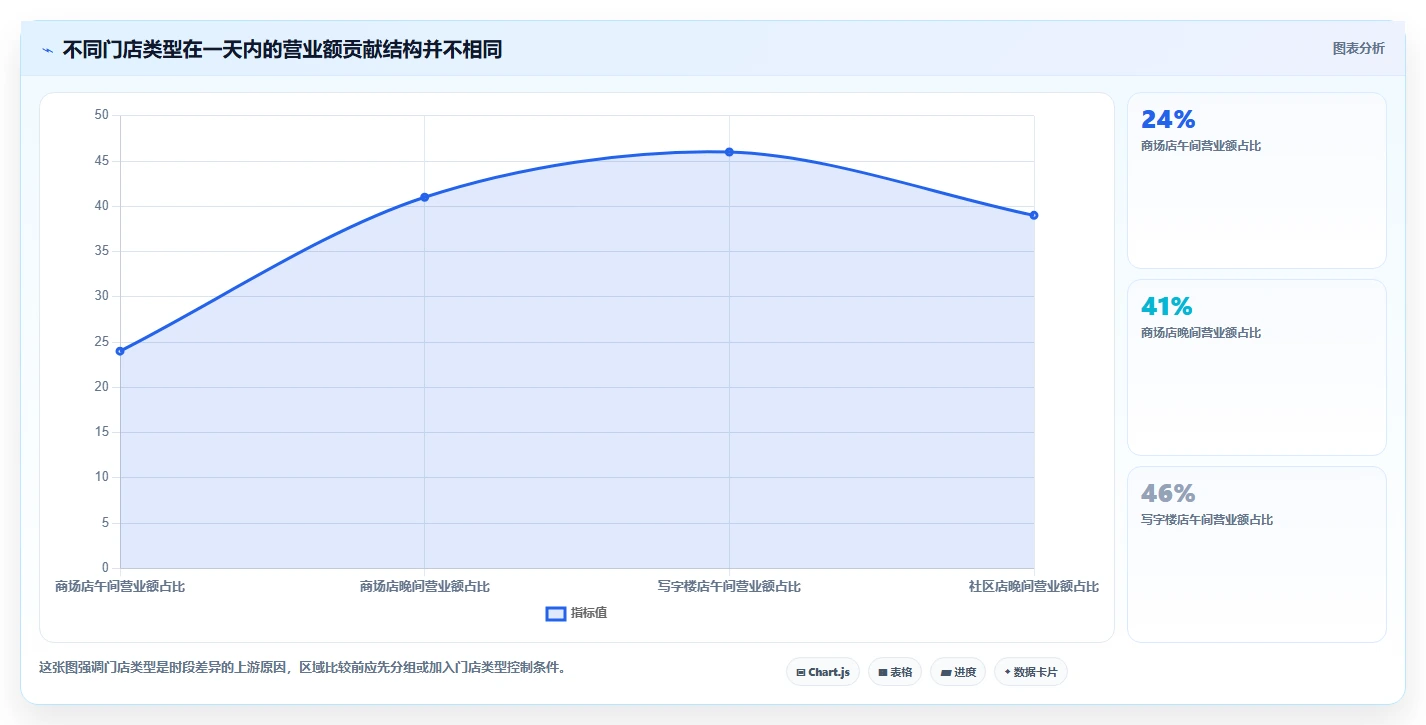Click the 商场店午间营业额占比 data point at 24
Screen dimensions: 1426x725
pyautogui.click(x=120, y=351)
